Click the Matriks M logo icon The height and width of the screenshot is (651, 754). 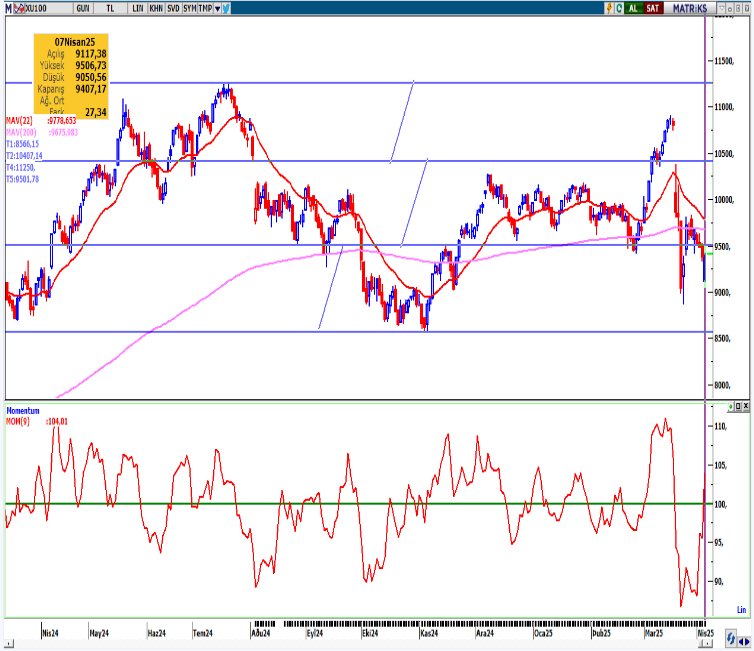pyautogui.click(x=8, y=8)
